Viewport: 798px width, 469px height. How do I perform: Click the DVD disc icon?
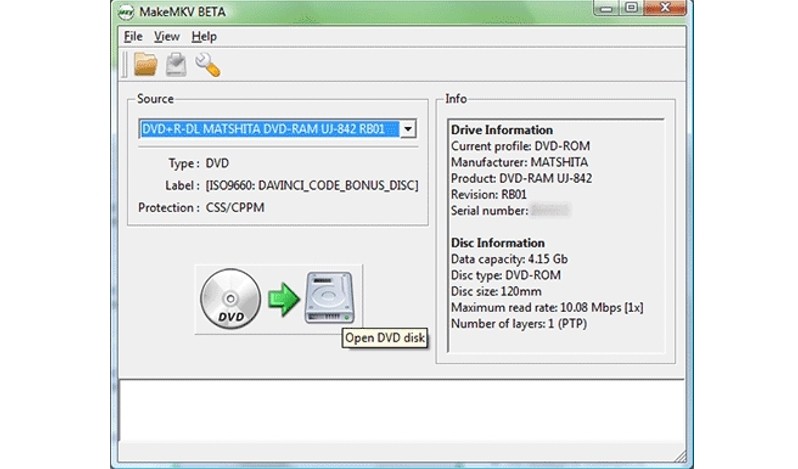[x=229, y=299]
